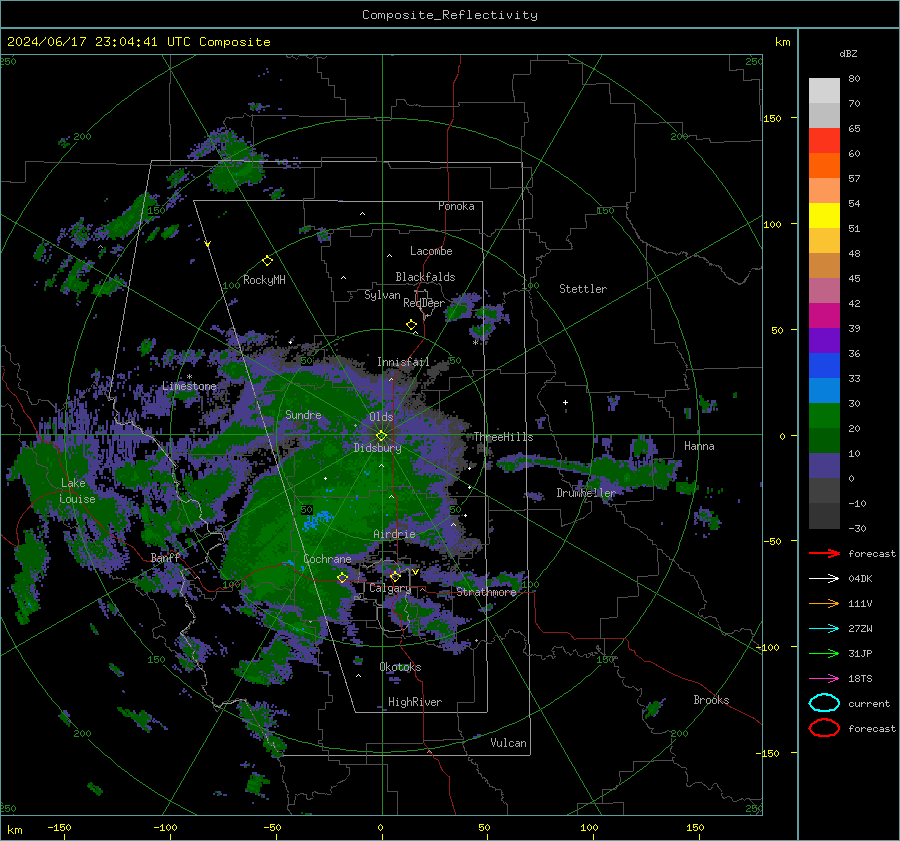Select the 39 dBZ magenta color swatch

824,315
